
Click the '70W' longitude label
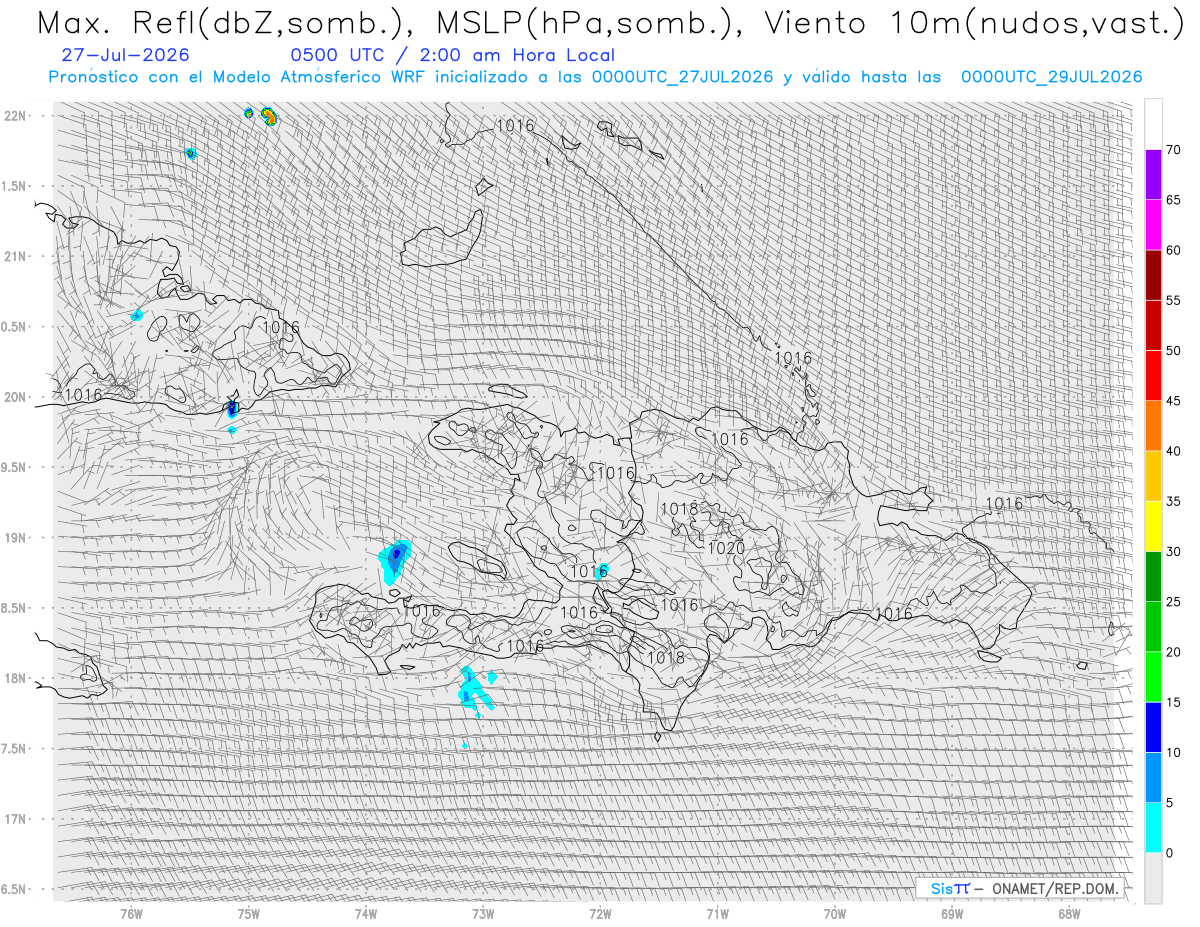[x=834, y=913]
